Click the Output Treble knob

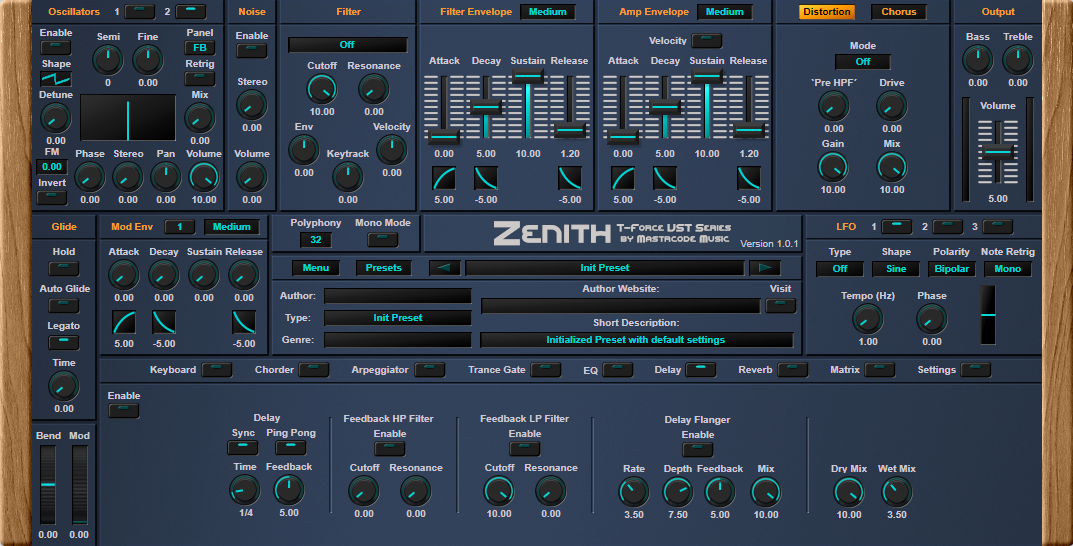(x=1018, y=60)
